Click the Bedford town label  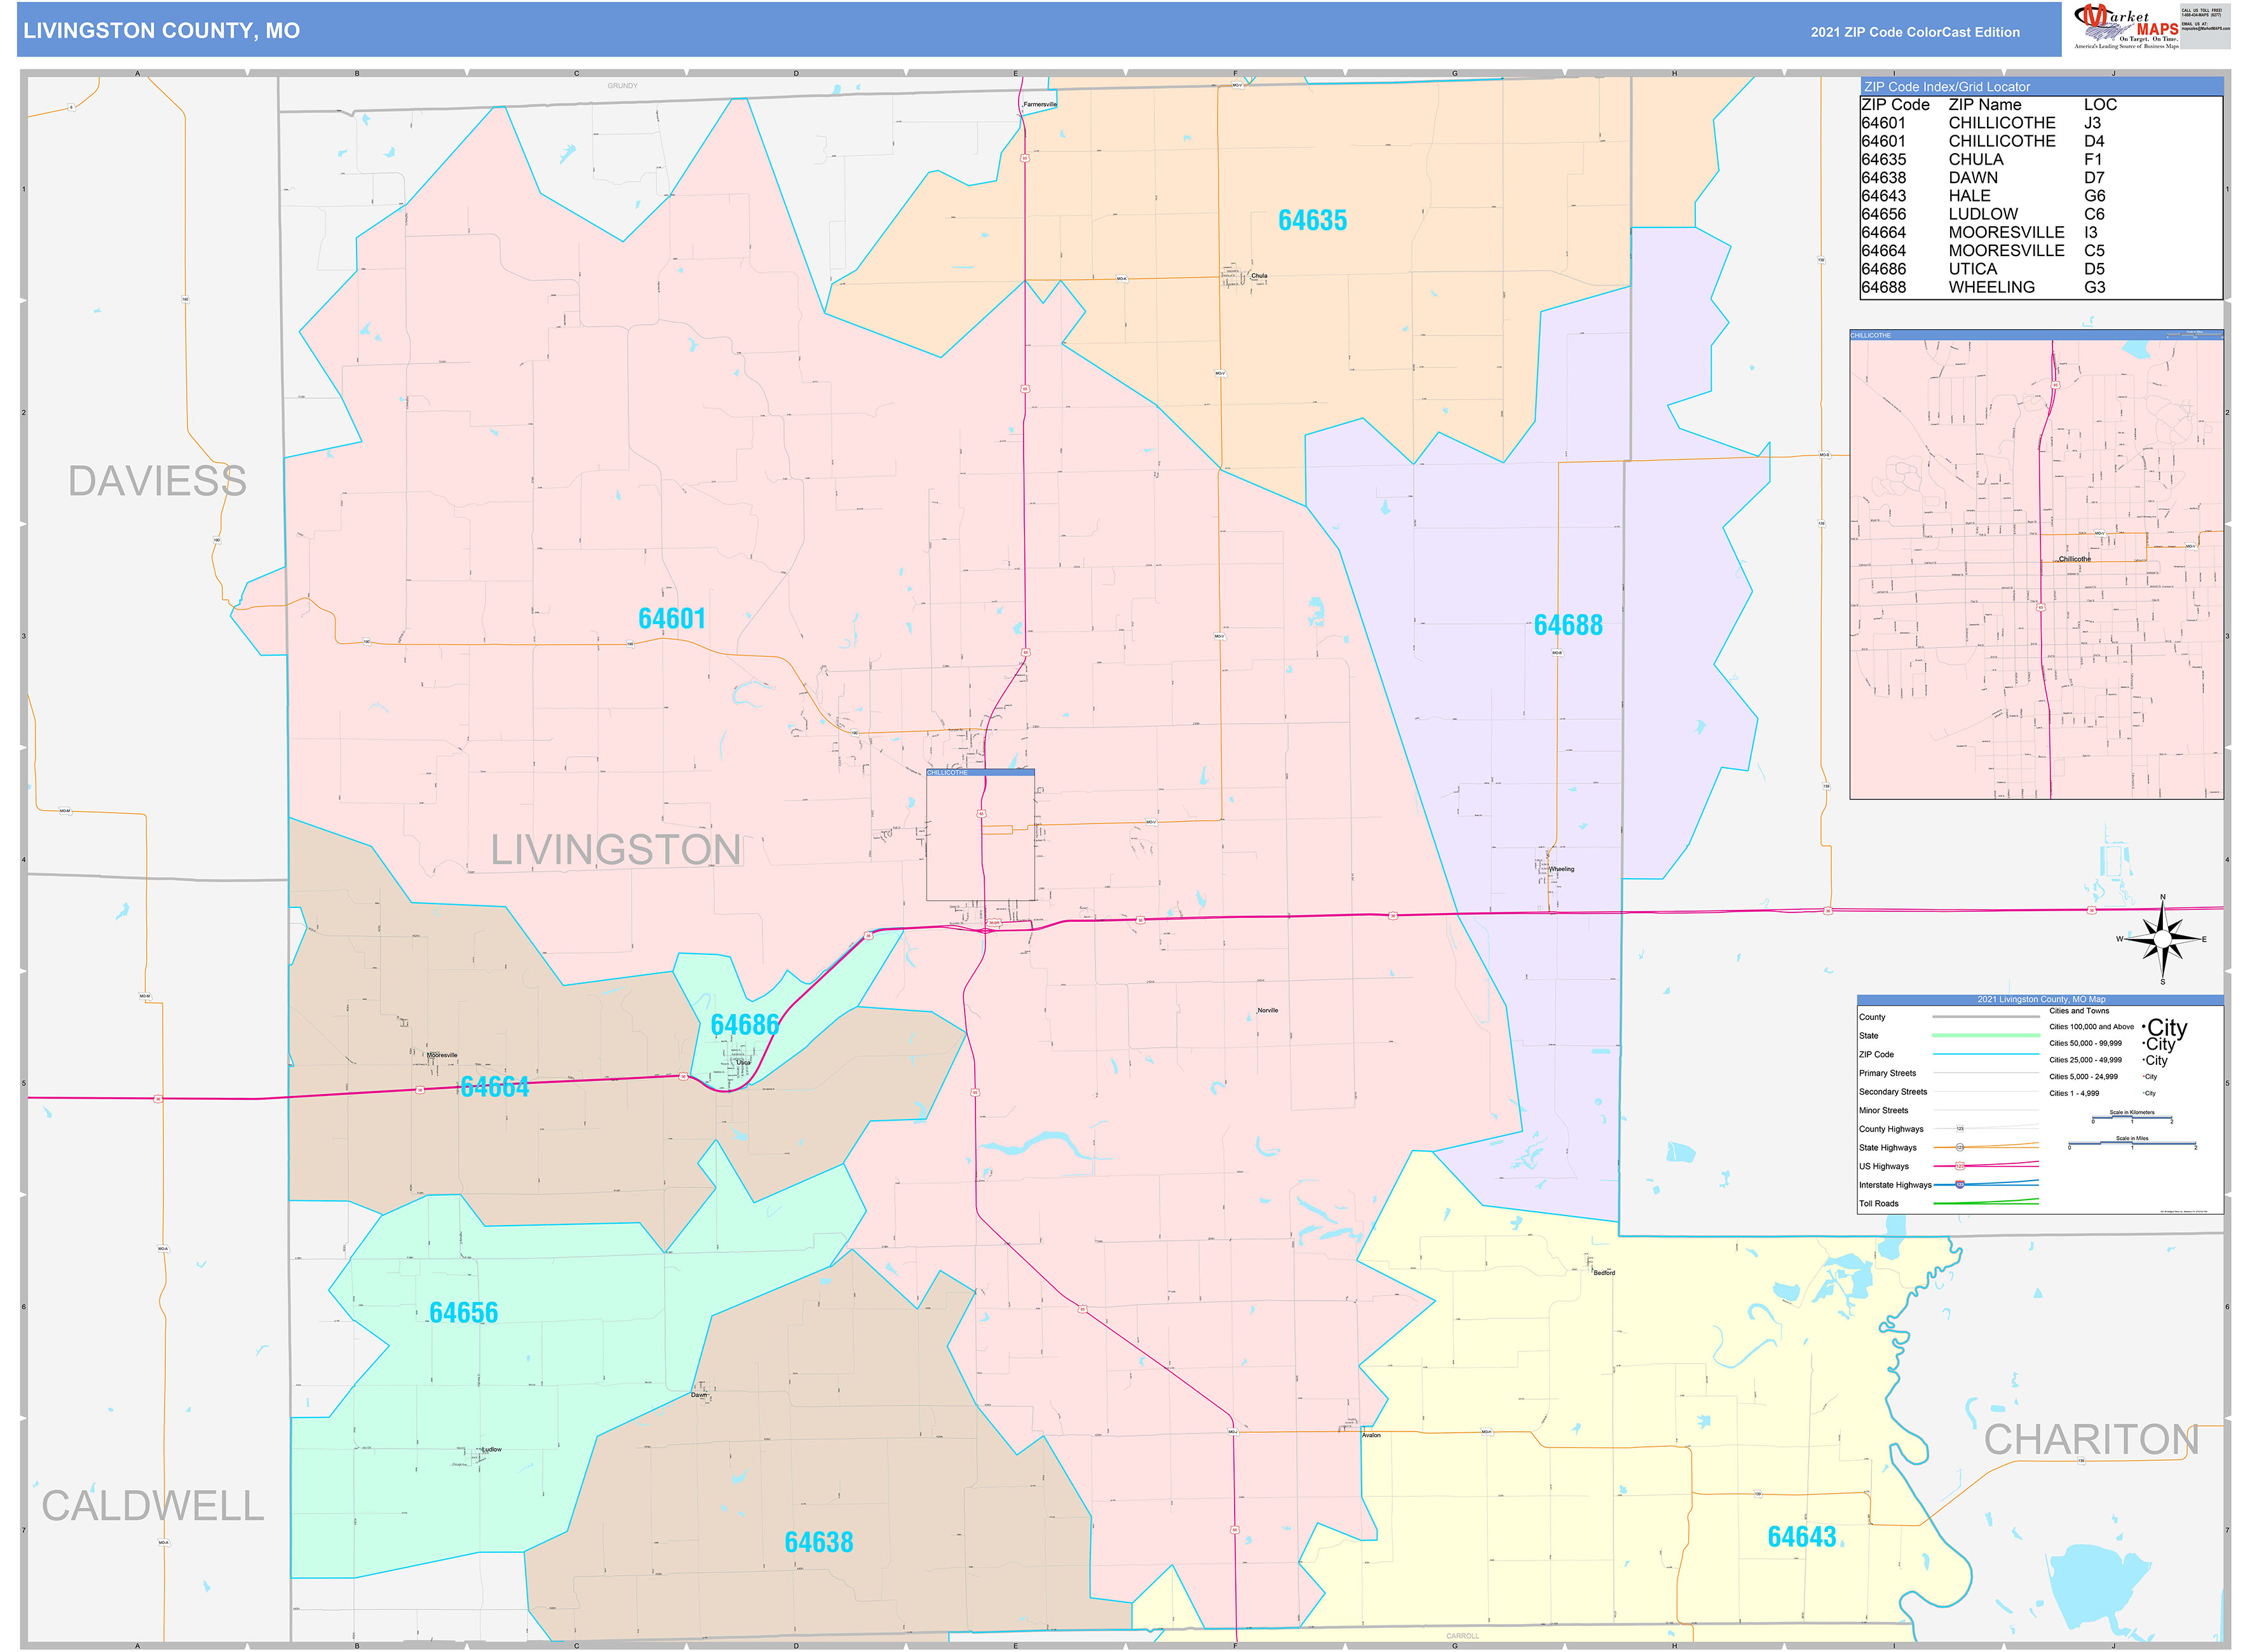[1604, 1273]
